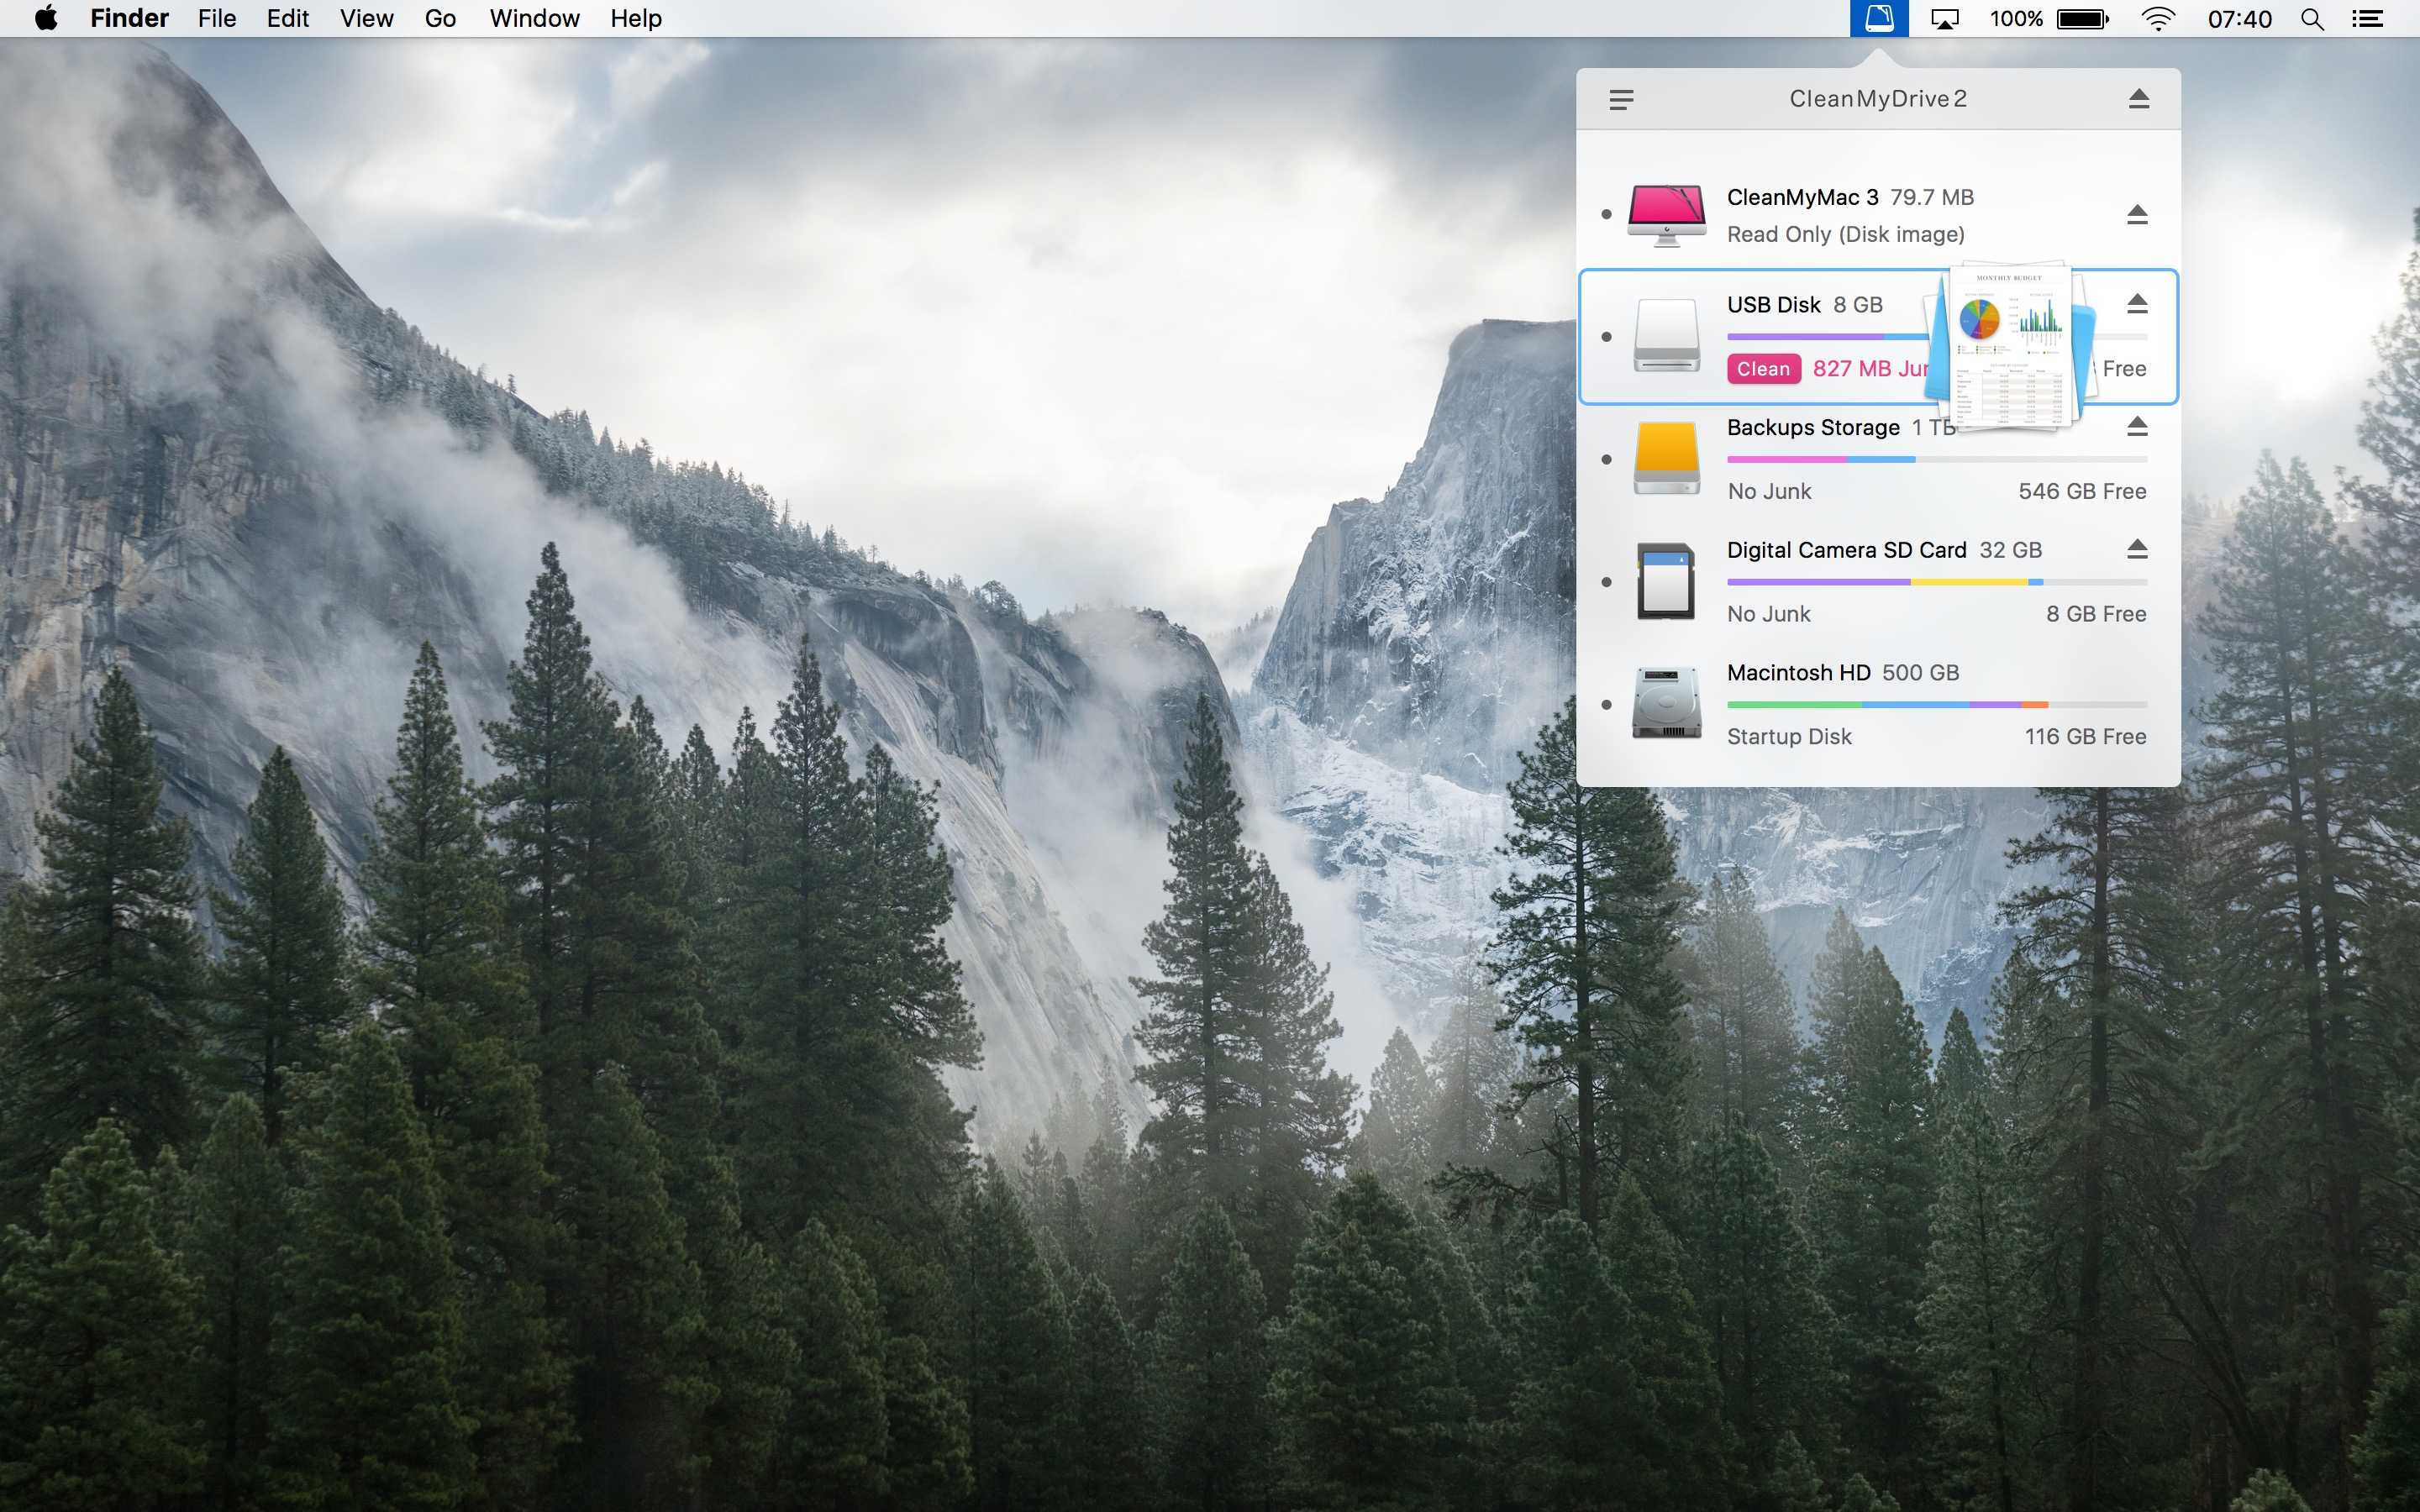Click the CleanMyDrive menu bar icon
The image size is (2420, 1512).
pos(1879,18)
